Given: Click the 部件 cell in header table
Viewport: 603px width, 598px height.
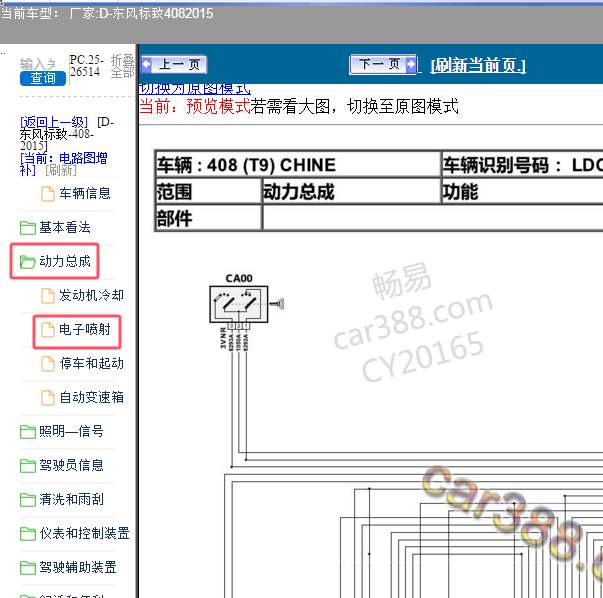Looking at the screenshot, I should pyautogui.click(x=208, y=218).
